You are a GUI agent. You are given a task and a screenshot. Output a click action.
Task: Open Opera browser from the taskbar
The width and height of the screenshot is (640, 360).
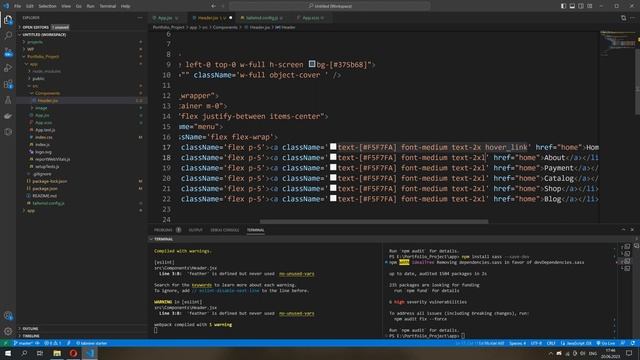point(73,353)
